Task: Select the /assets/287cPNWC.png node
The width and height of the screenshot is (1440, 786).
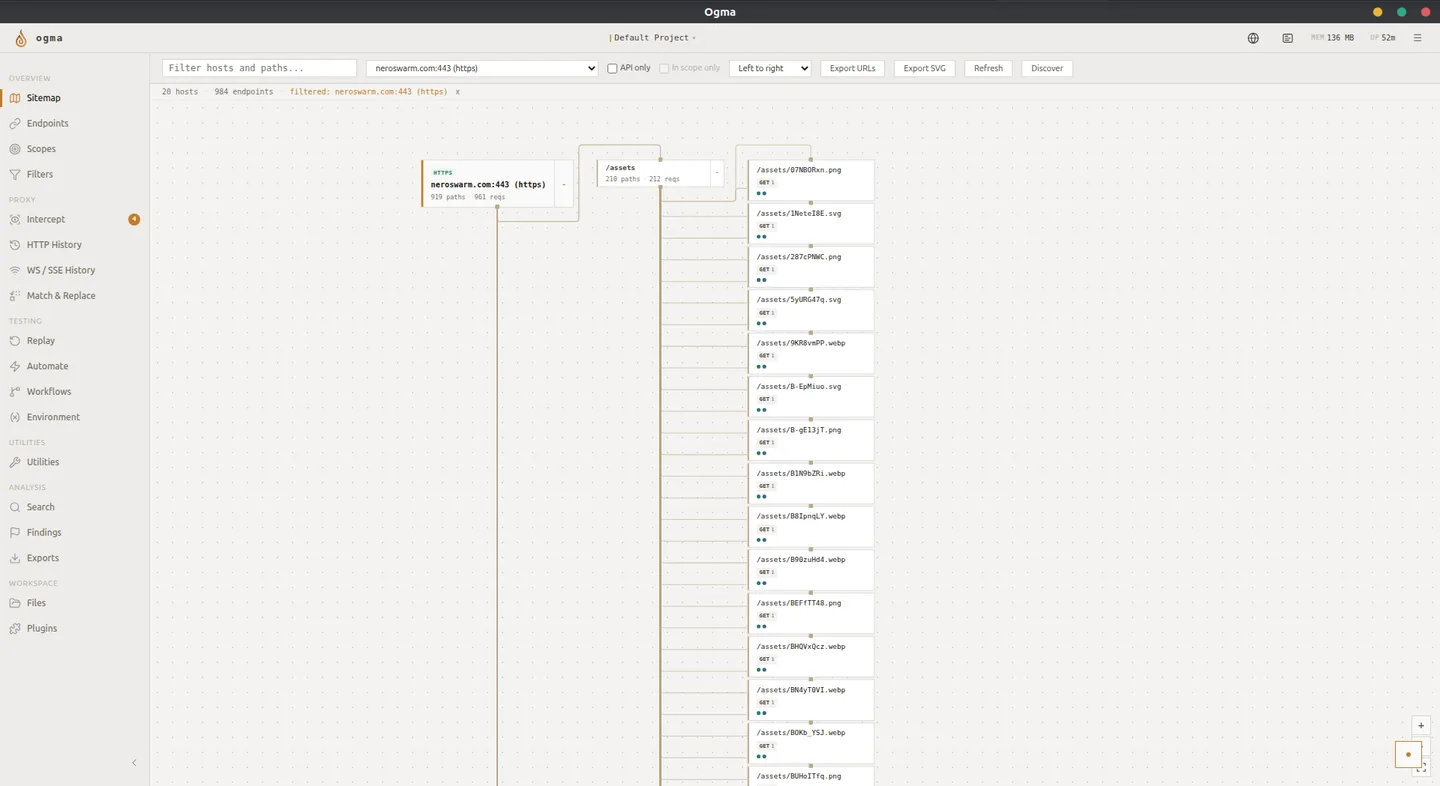Action: (x=811, y=267)
